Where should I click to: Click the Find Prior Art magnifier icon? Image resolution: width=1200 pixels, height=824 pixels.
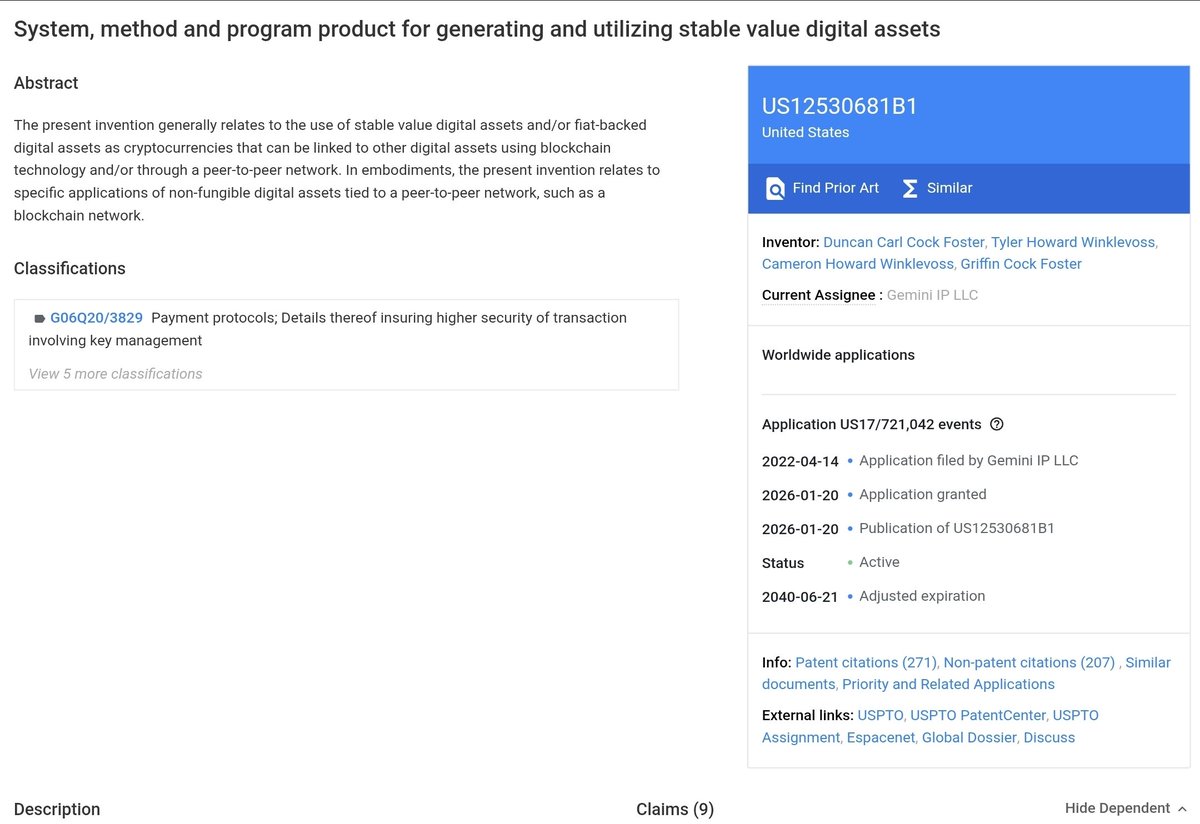[x=775, y=188]
